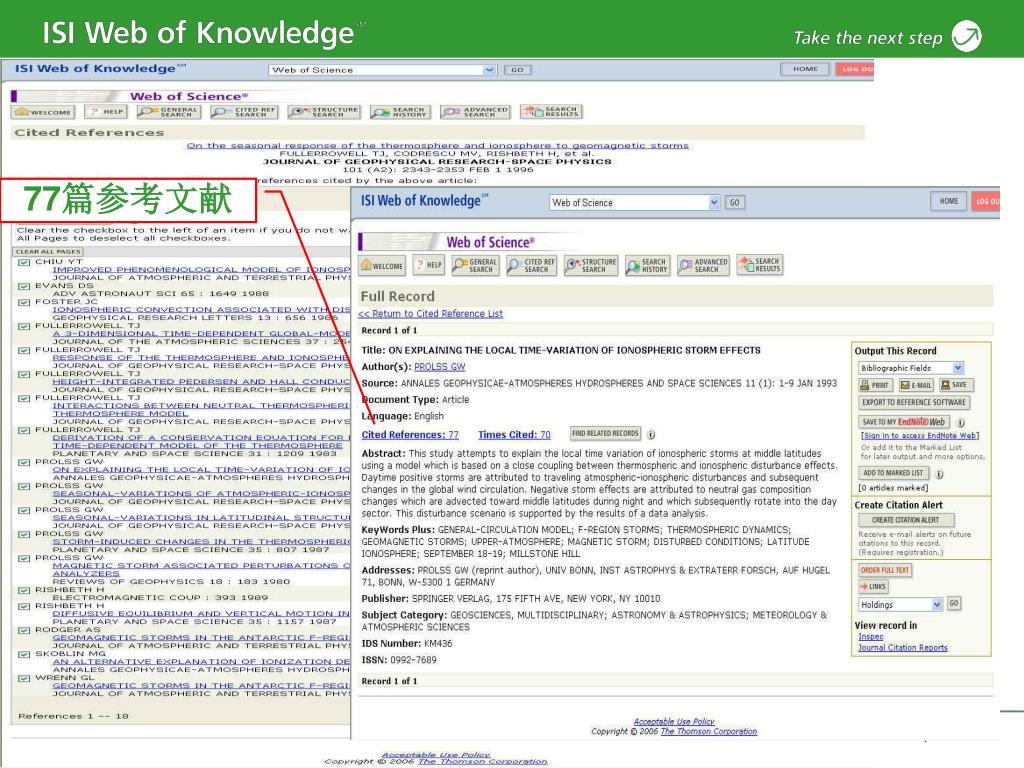Open the Inspec link
1024x768 pixels.
pos(871,637)
